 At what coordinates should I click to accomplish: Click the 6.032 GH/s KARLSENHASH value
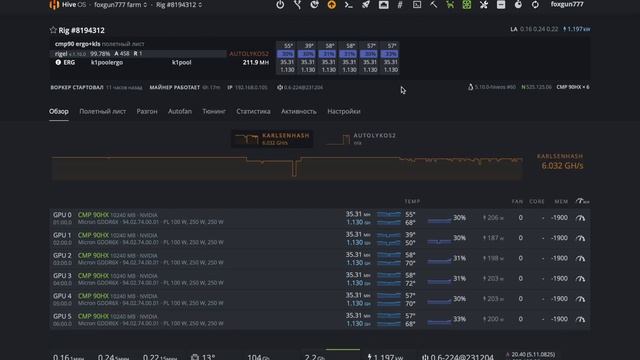[x=562, y=166]
